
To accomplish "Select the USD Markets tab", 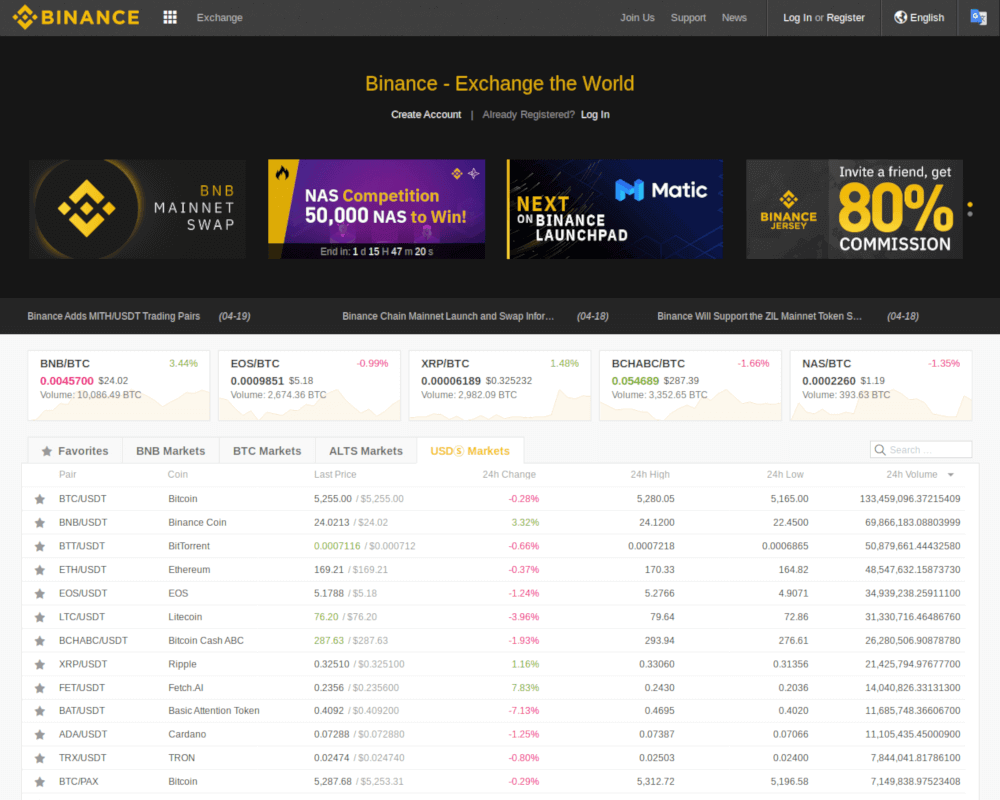I will point(470,451).
